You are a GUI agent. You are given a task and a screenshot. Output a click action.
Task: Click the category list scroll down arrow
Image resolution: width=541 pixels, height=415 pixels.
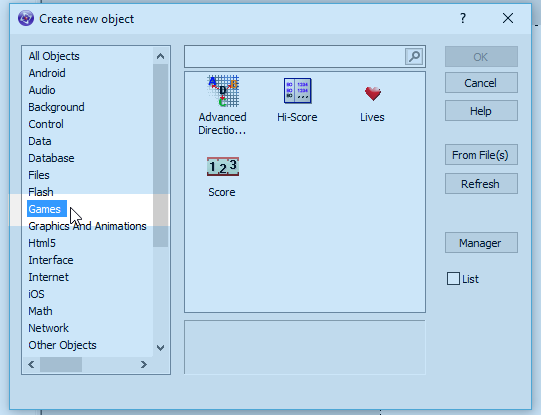(160, 347)
